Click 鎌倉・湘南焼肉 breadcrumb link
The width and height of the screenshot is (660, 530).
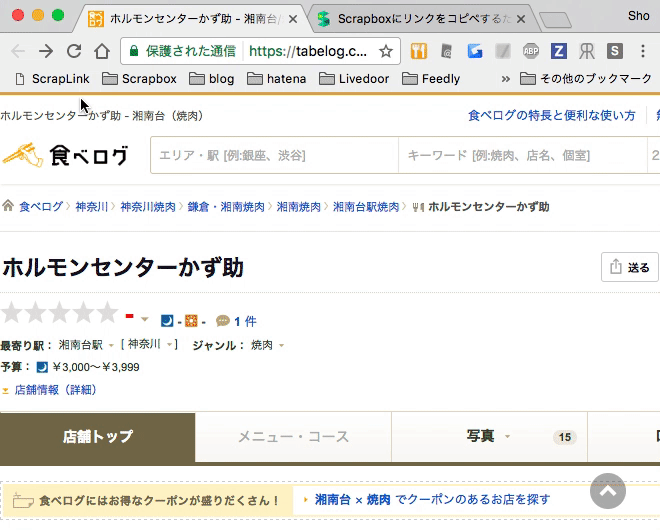point(226,207)
